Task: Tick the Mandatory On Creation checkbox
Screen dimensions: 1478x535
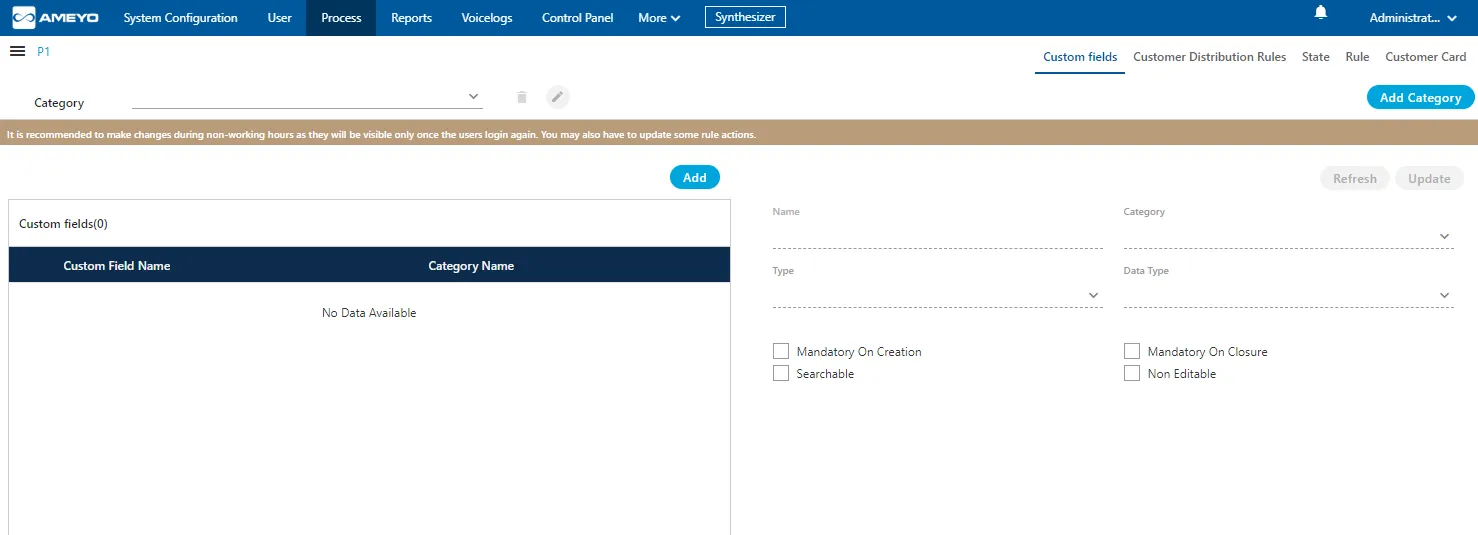Action: 781,351
